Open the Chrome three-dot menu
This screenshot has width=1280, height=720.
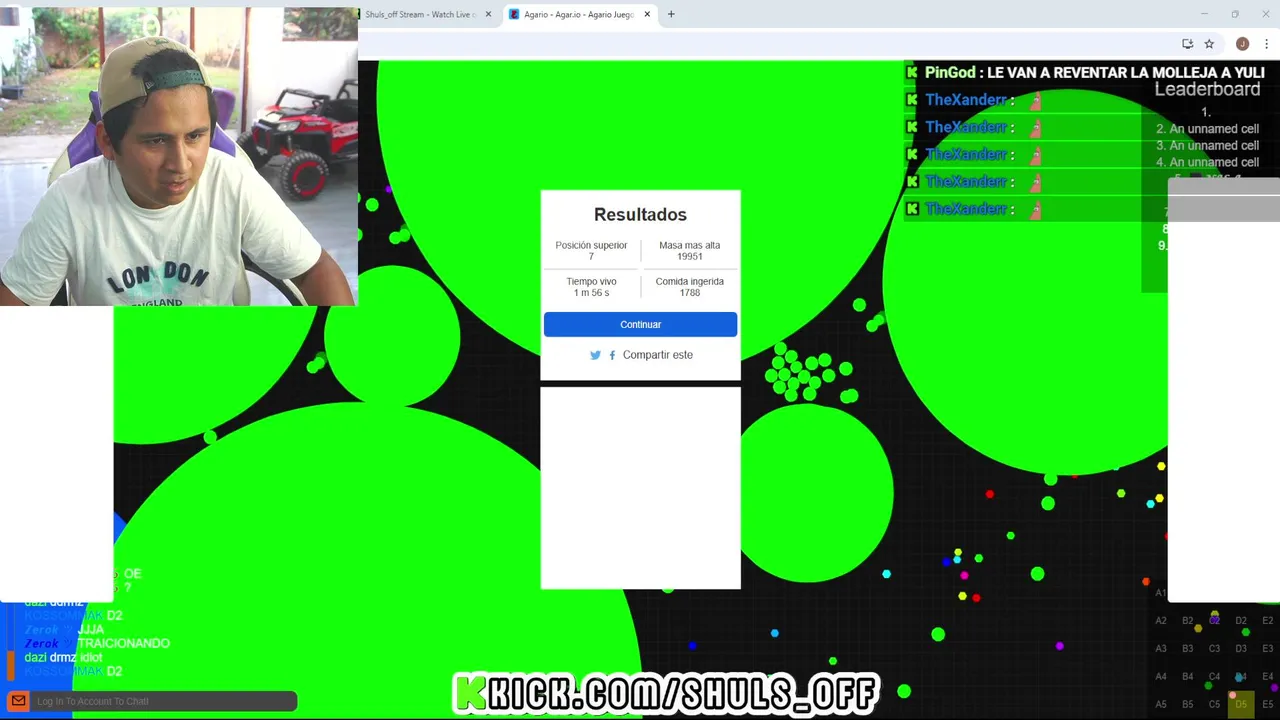(1266, 44)
